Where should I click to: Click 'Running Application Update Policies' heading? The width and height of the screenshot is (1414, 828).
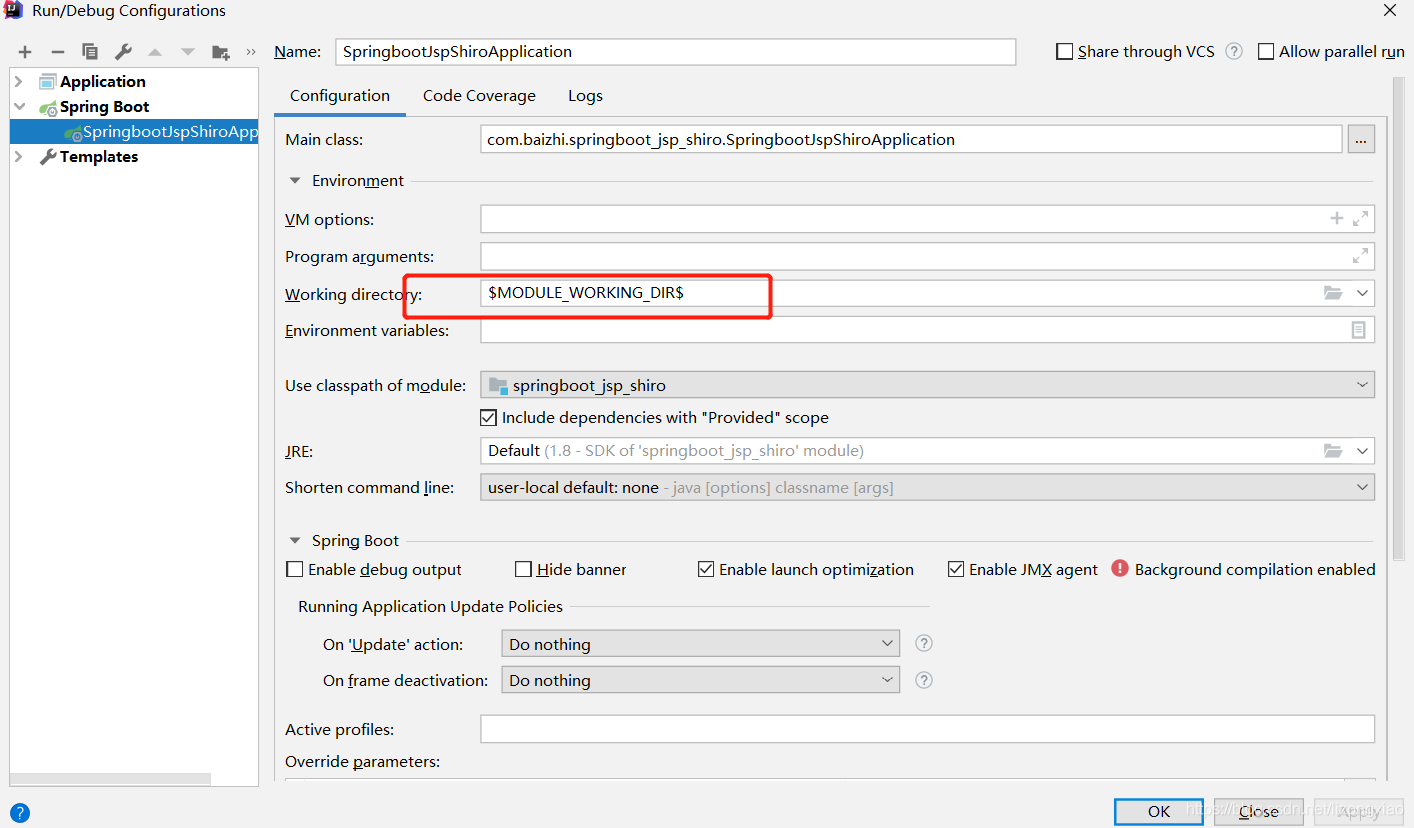[x=430, y=607]
